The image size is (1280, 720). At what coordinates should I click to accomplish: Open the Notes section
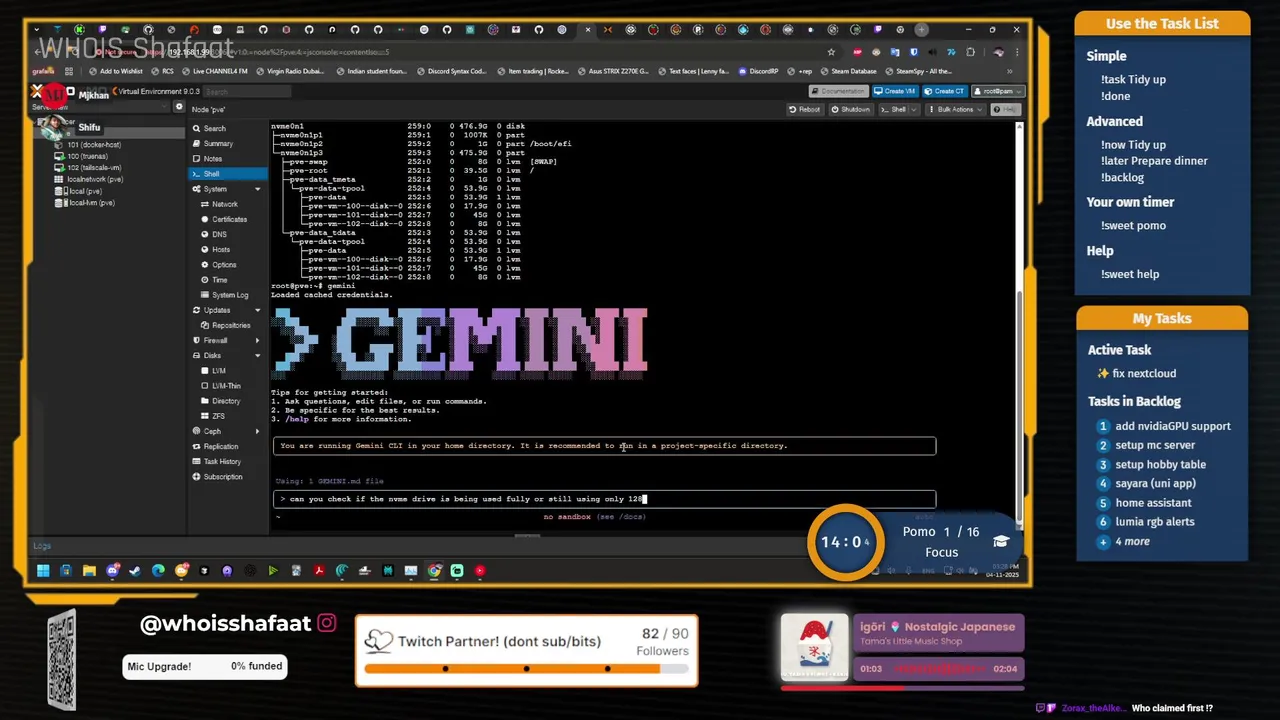[x=213, y=159]
